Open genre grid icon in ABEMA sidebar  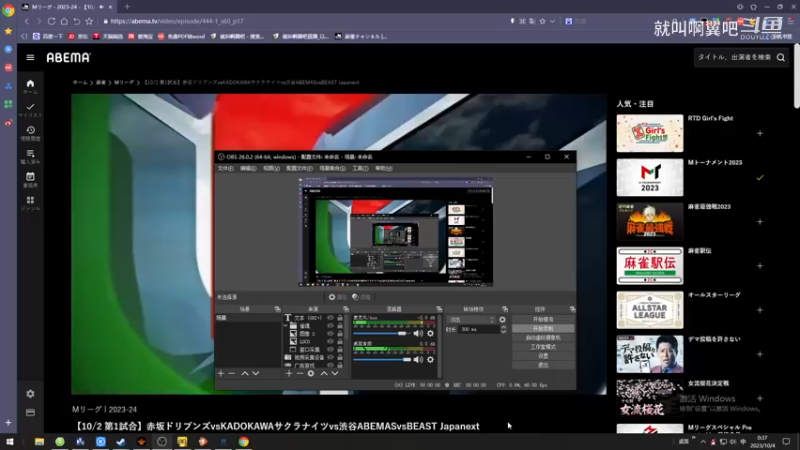[x=30, y=203]
